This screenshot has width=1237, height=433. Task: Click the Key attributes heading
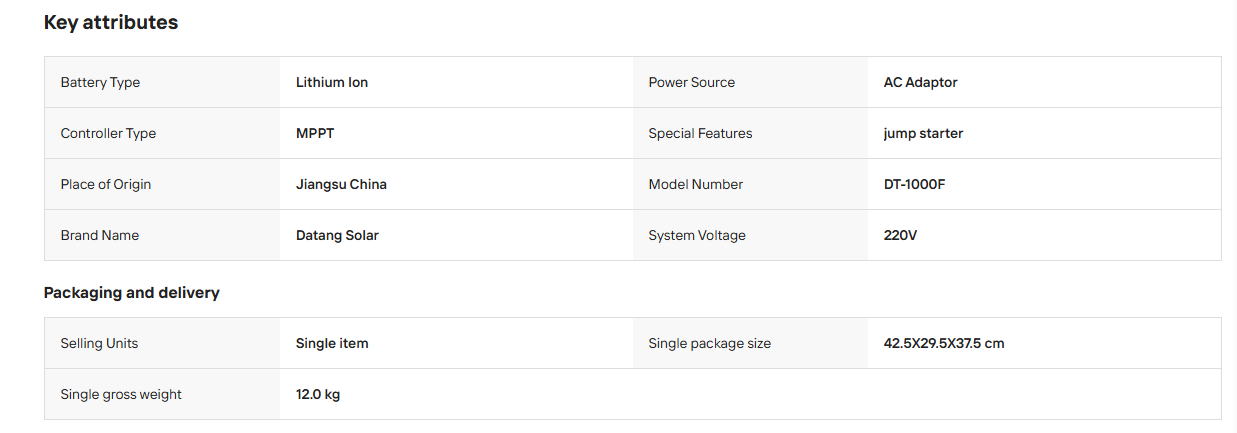coord(111,22)
